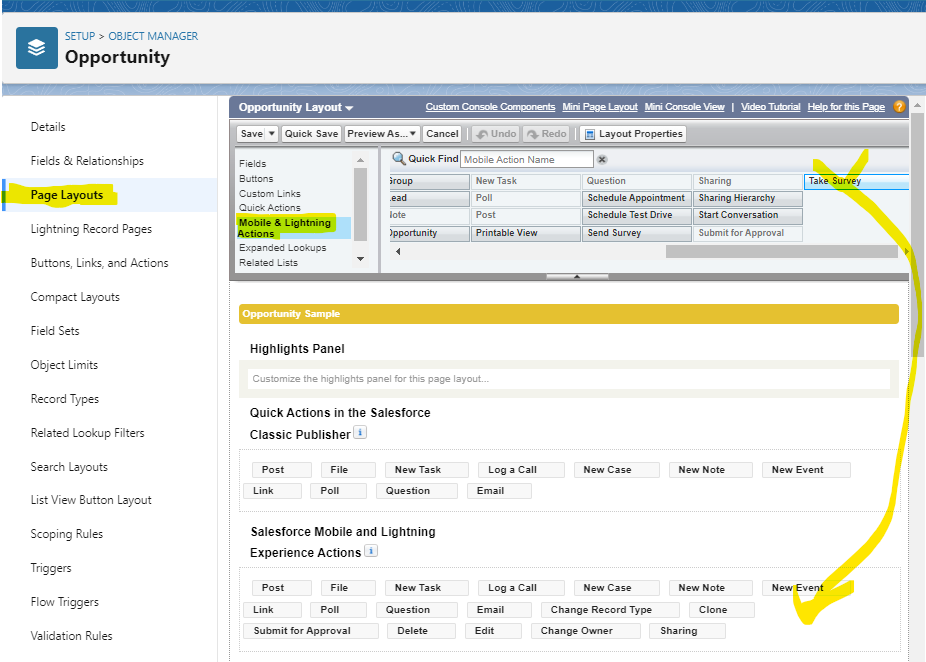Open the Video Tutorial link
The width and height of the screenshot is (926, 662).
pos(770,107)
